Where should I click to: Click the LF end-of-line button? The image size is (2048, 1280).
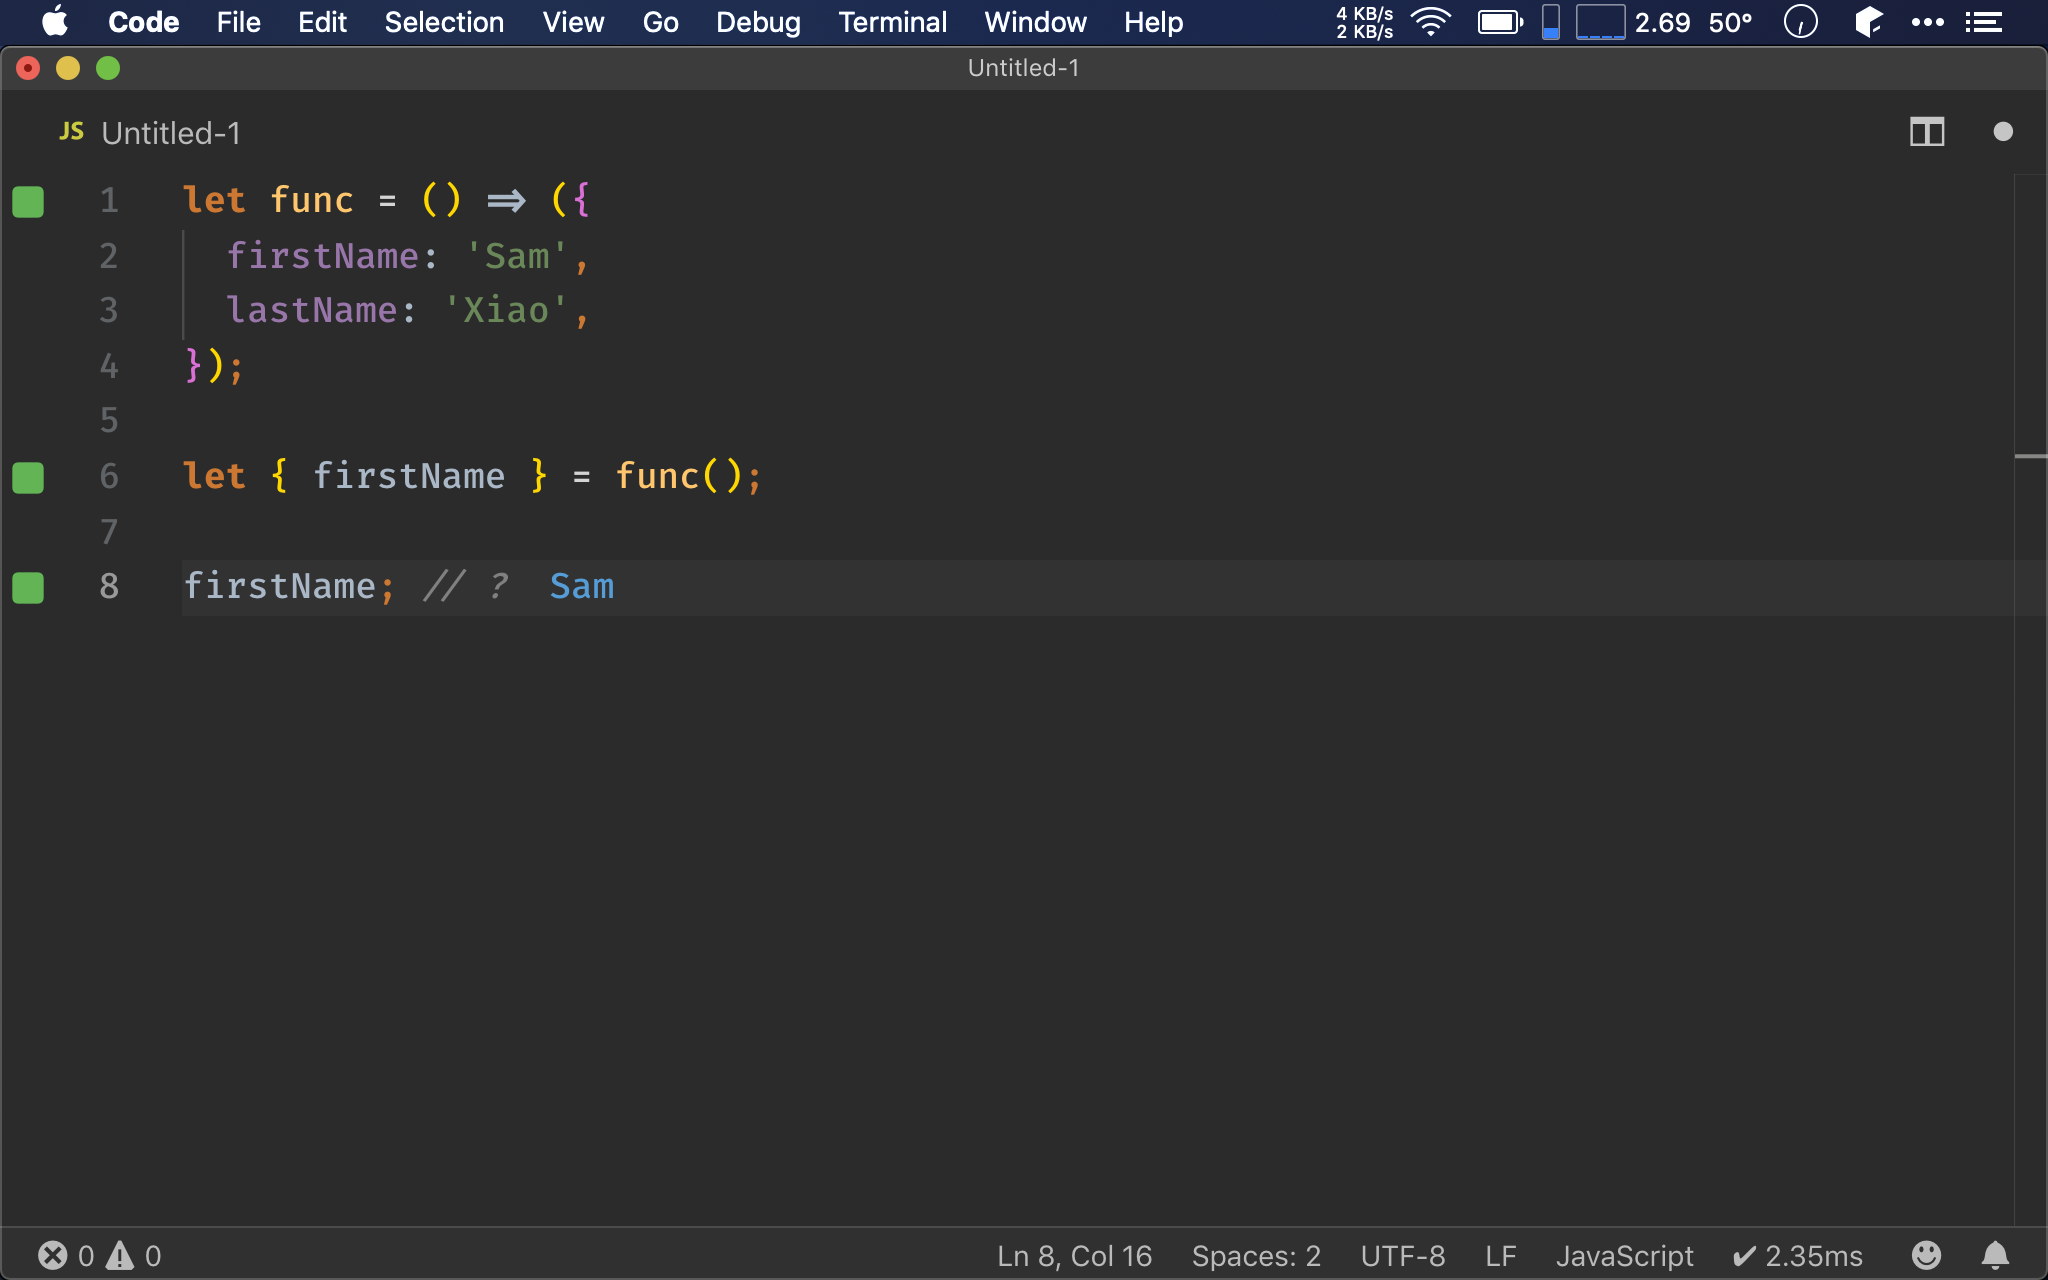coord(1500,1255)
